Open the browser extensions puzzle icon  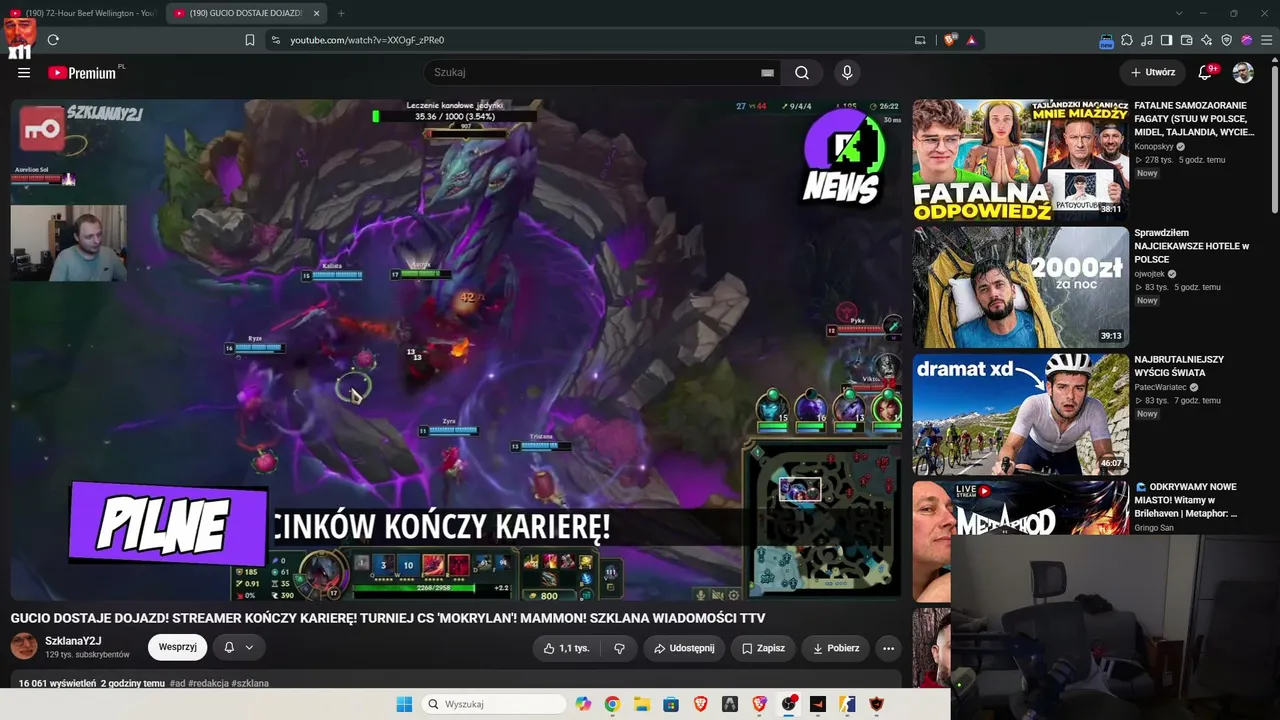(x=1127, y=40)
